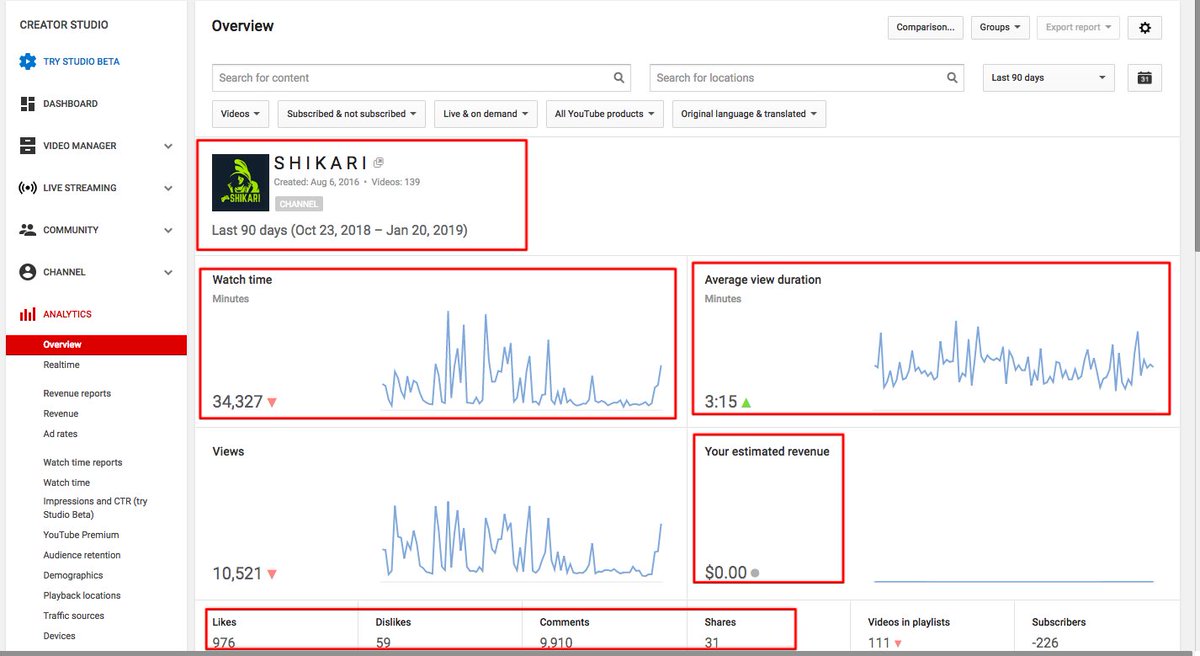Open the Ad rates report

click(60, 434)
